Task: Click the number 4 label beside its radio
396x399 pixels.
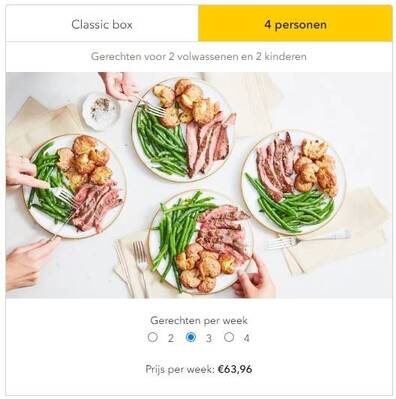Action: click(x=246, y=339)
